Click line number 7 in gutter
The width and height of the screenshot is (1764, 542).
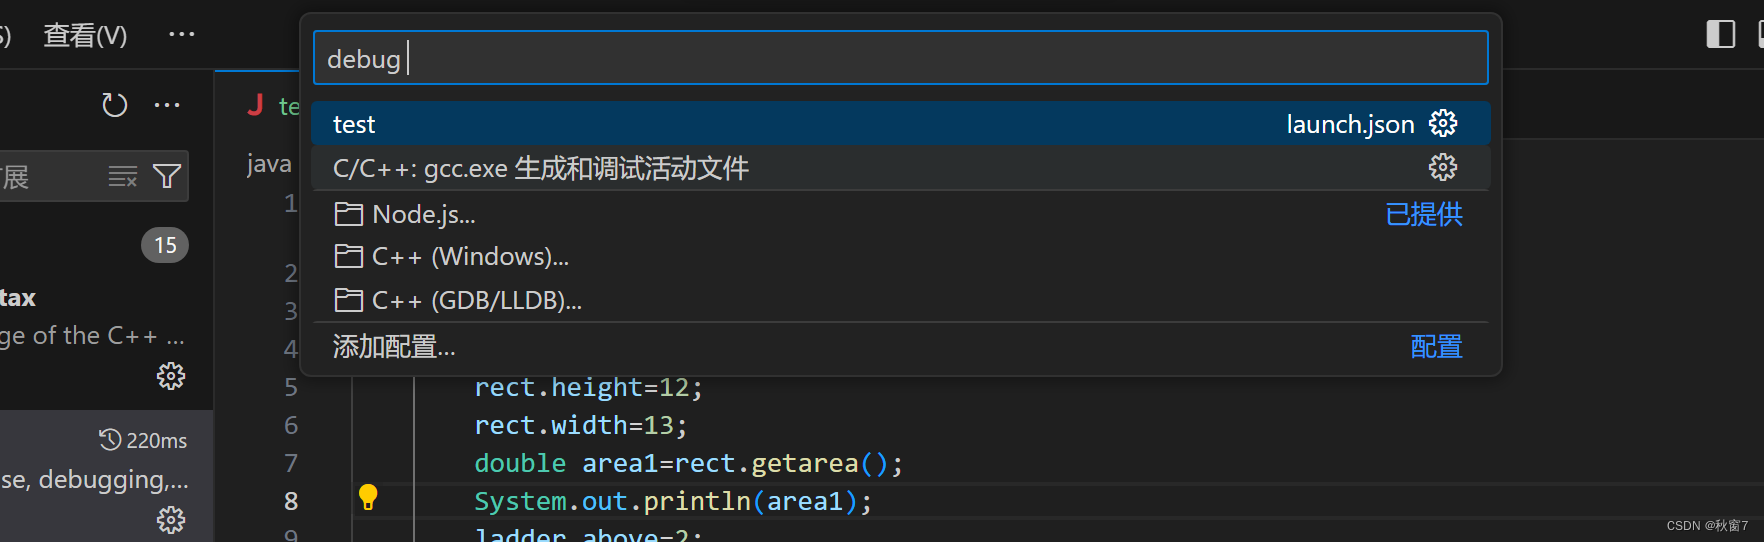(x=291, y=463)
